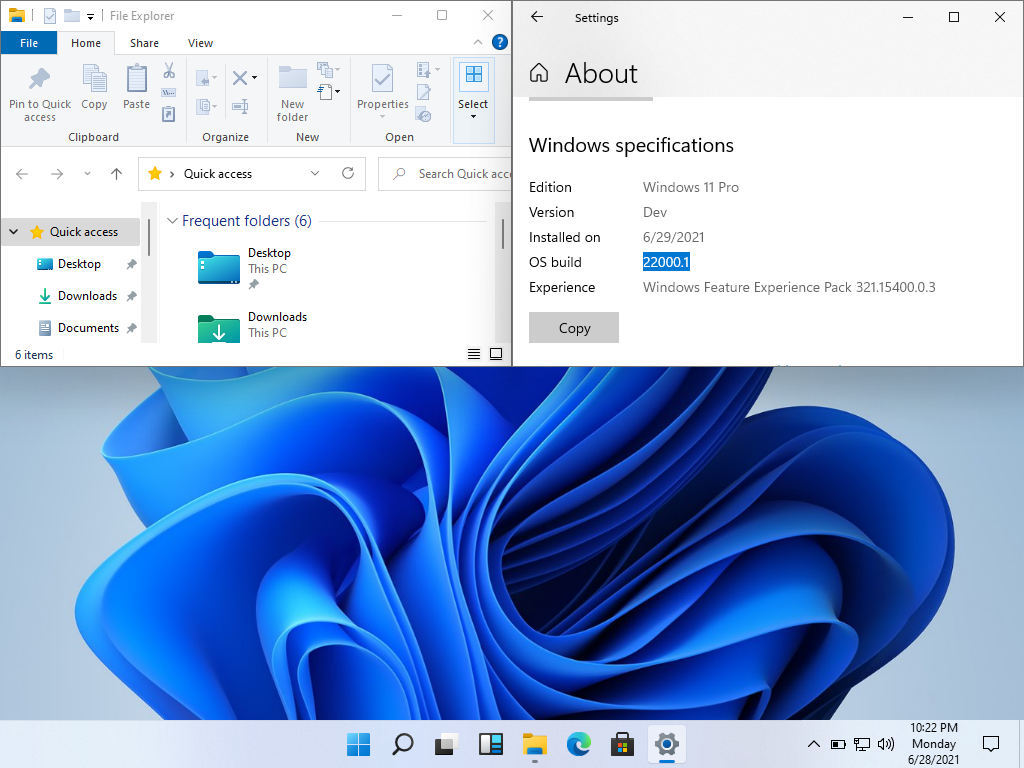Click the Feature Experience Pack value
The image size is (1024, 768).
pyautogui.click(x=789, y=287)
